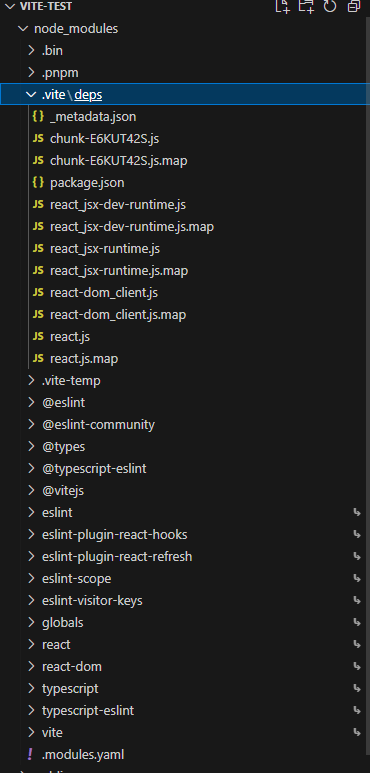Expand the .bin folder chevron
Viewport: 370px width, 773px height.
(32, 50)
